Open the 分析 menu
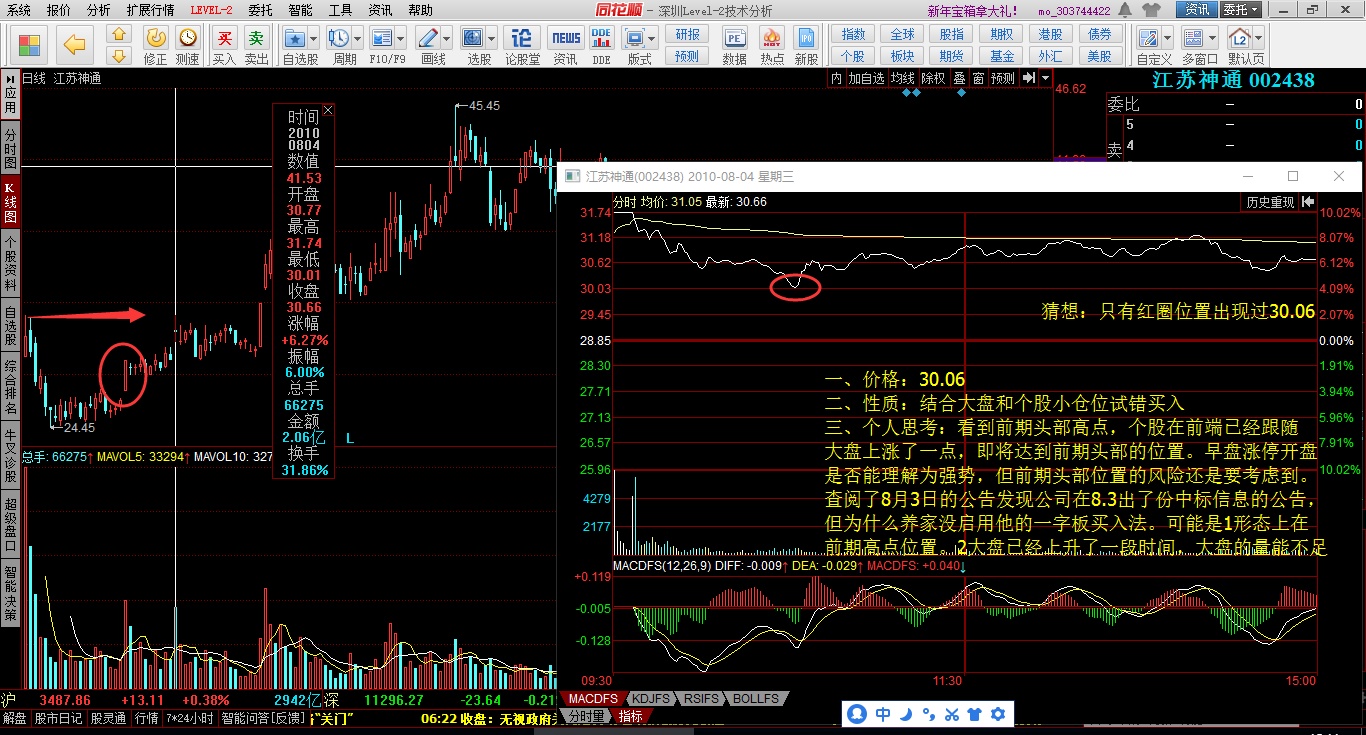This screenshot has width=1366, height=735. [x=98, y=10]
